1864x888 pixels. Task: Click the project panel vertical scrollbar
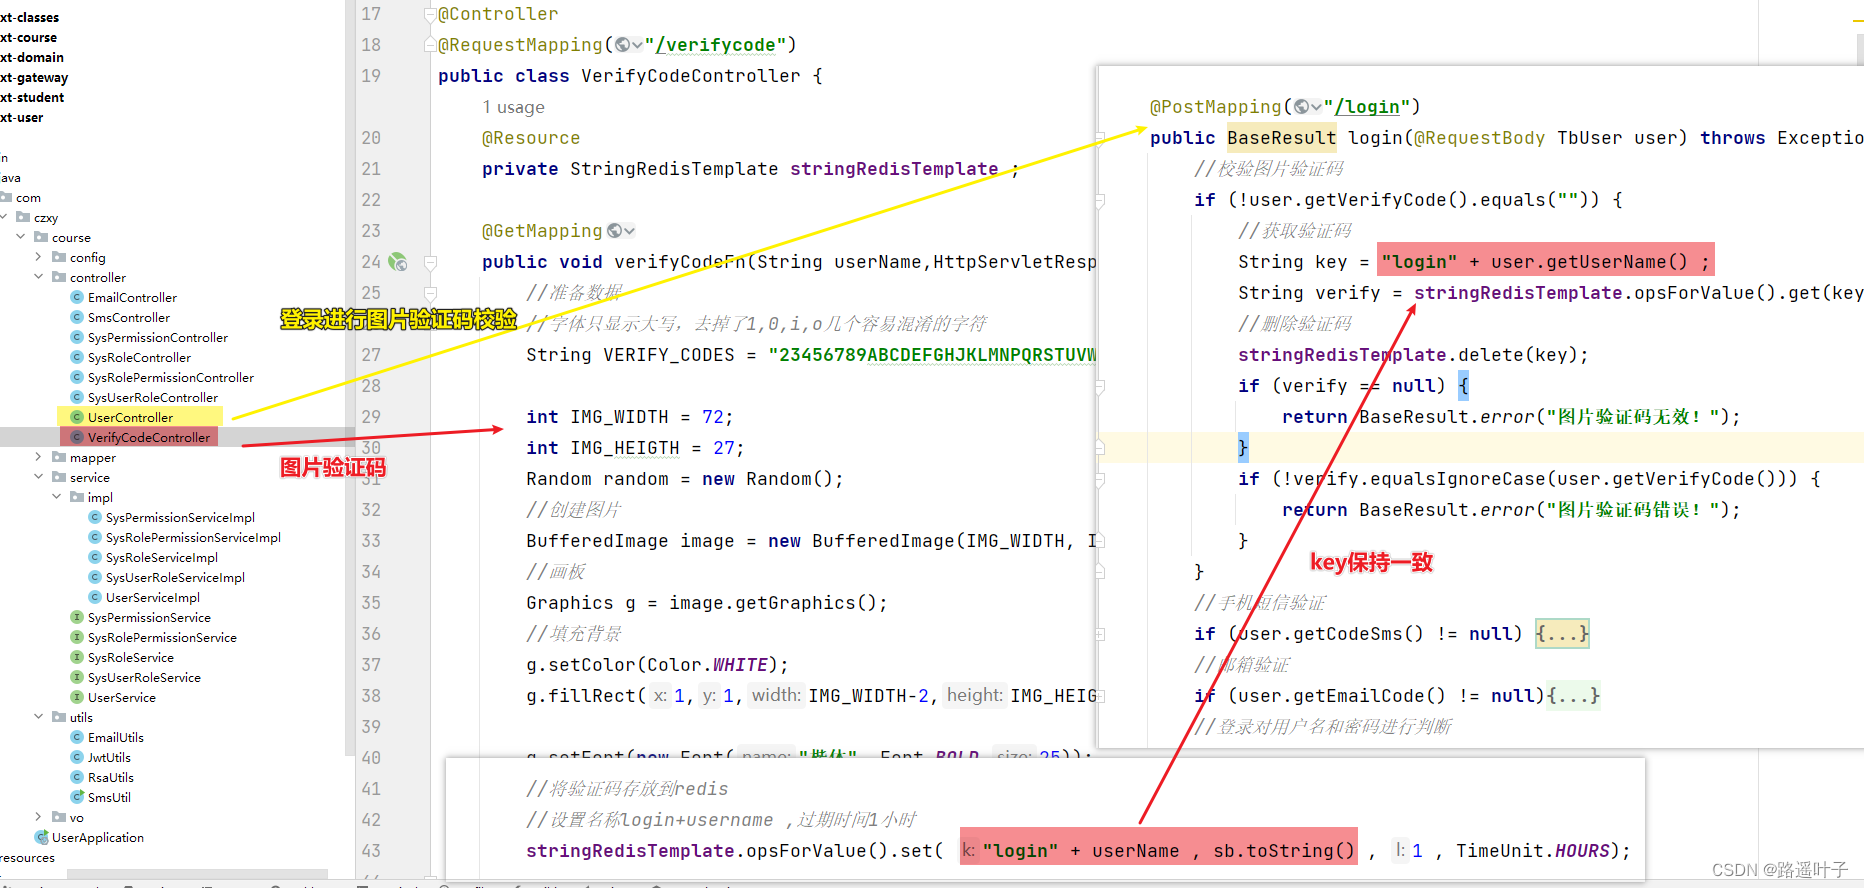350,377
